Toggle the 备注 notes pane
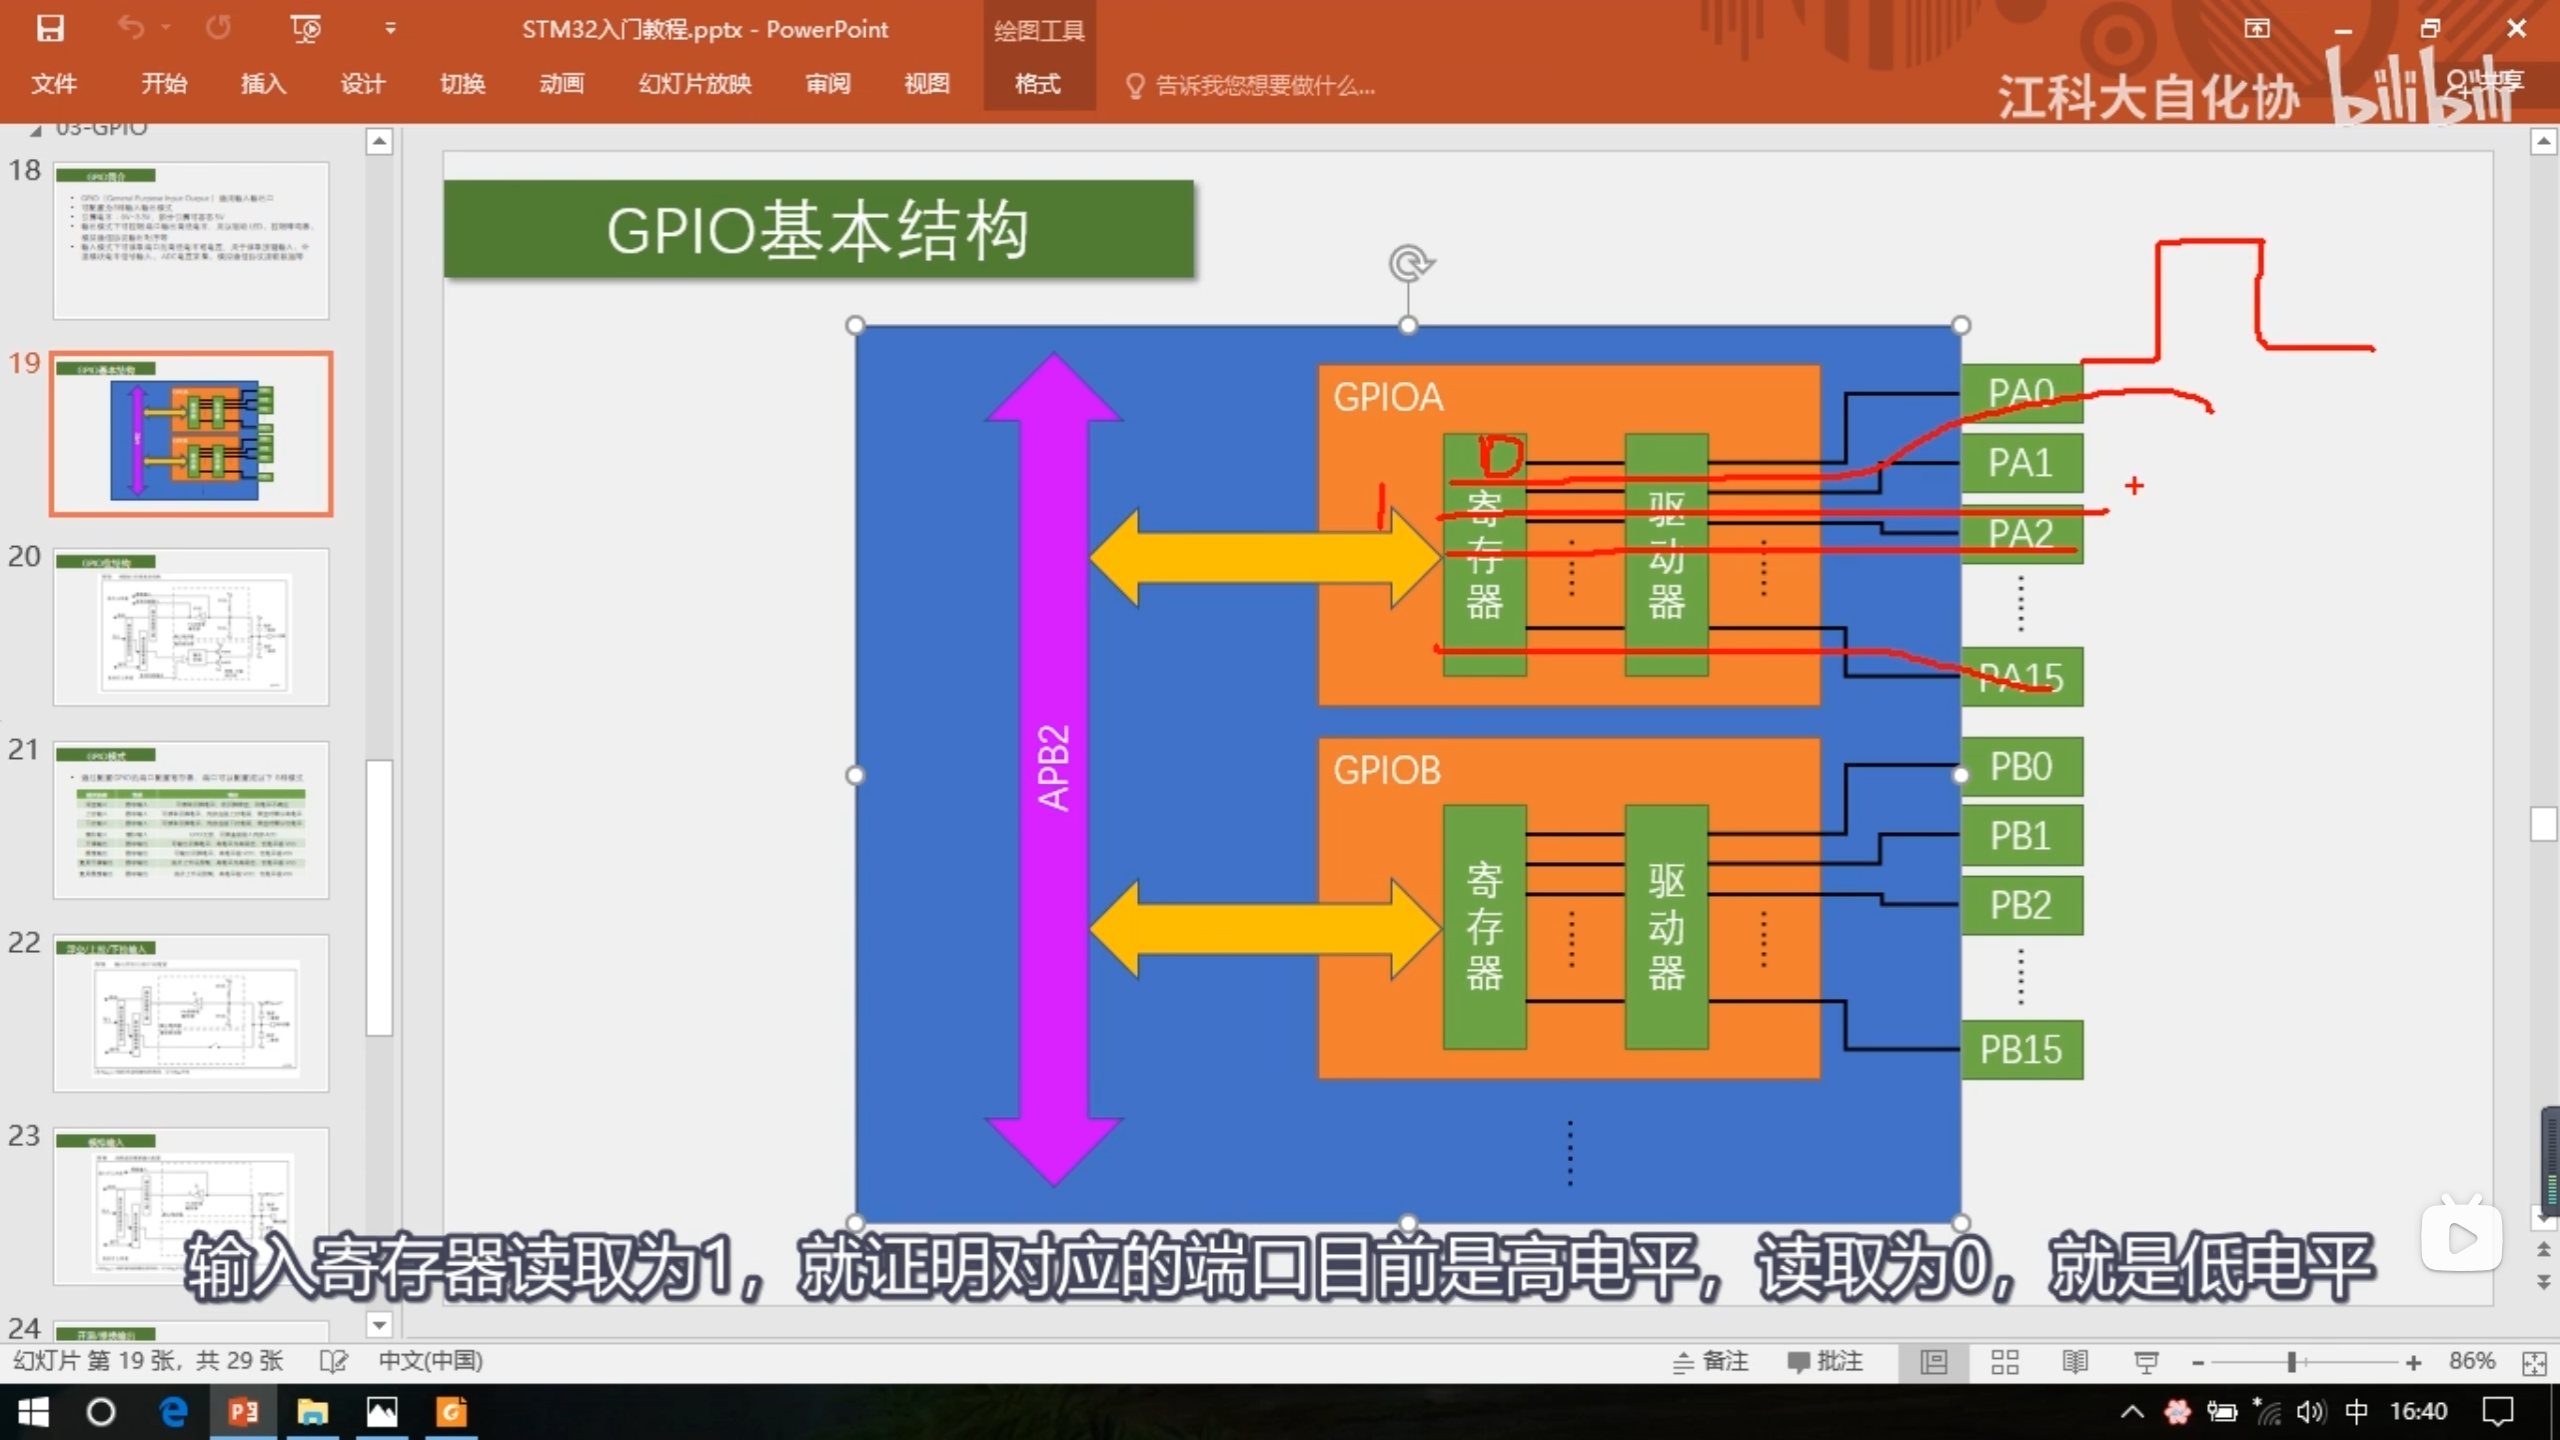2560x1440 pixels. pyautogui.click(x=1711, y=1361)
